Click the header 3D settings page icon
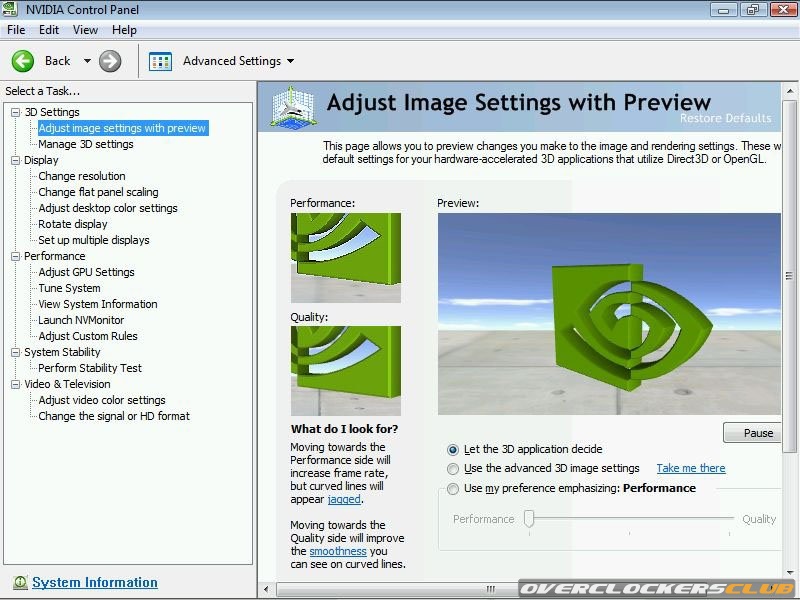This screenshot has height=600, width=800. [x=291, y=107]
